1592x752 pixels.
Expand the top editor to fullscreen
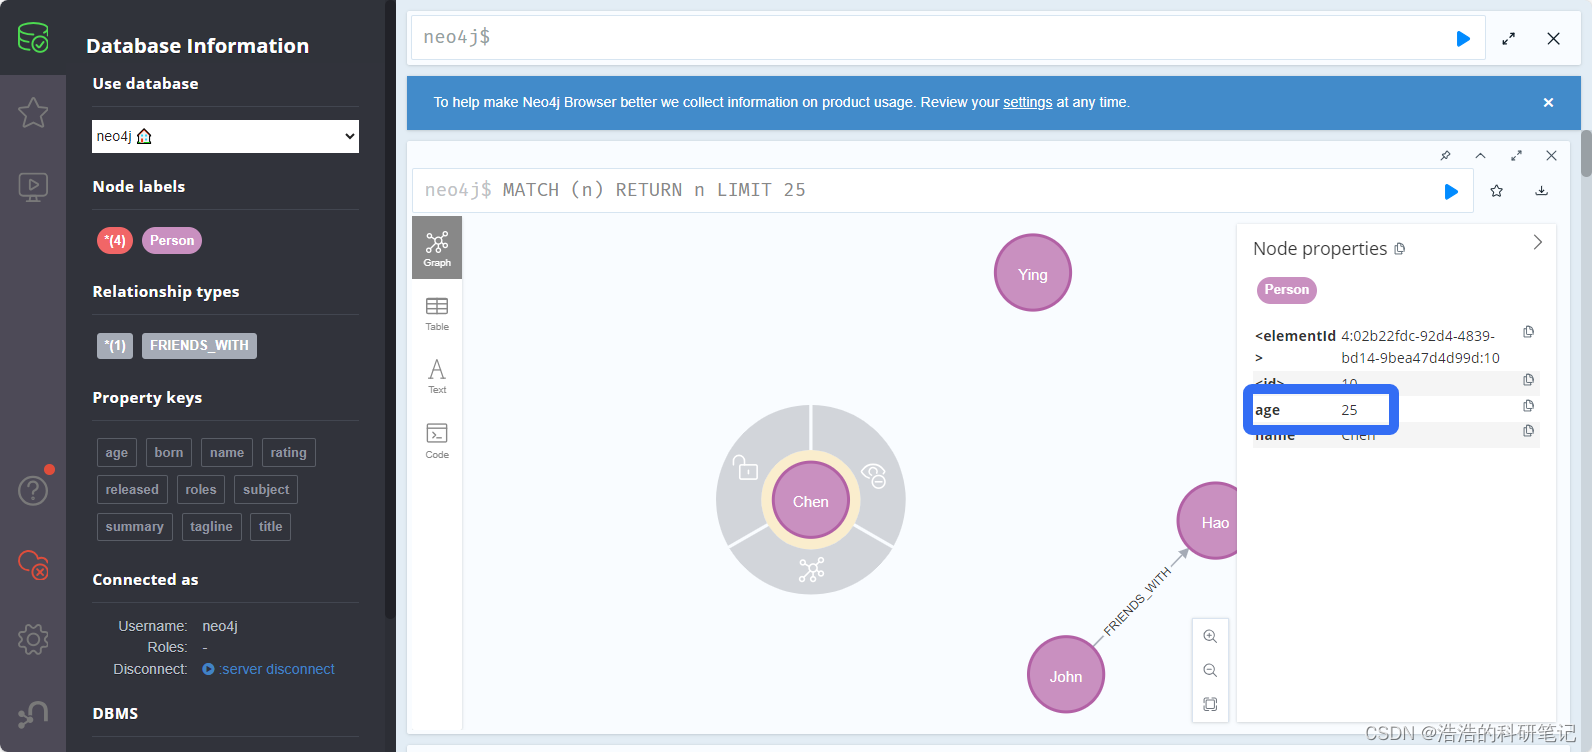click(x=1508, y=39)
